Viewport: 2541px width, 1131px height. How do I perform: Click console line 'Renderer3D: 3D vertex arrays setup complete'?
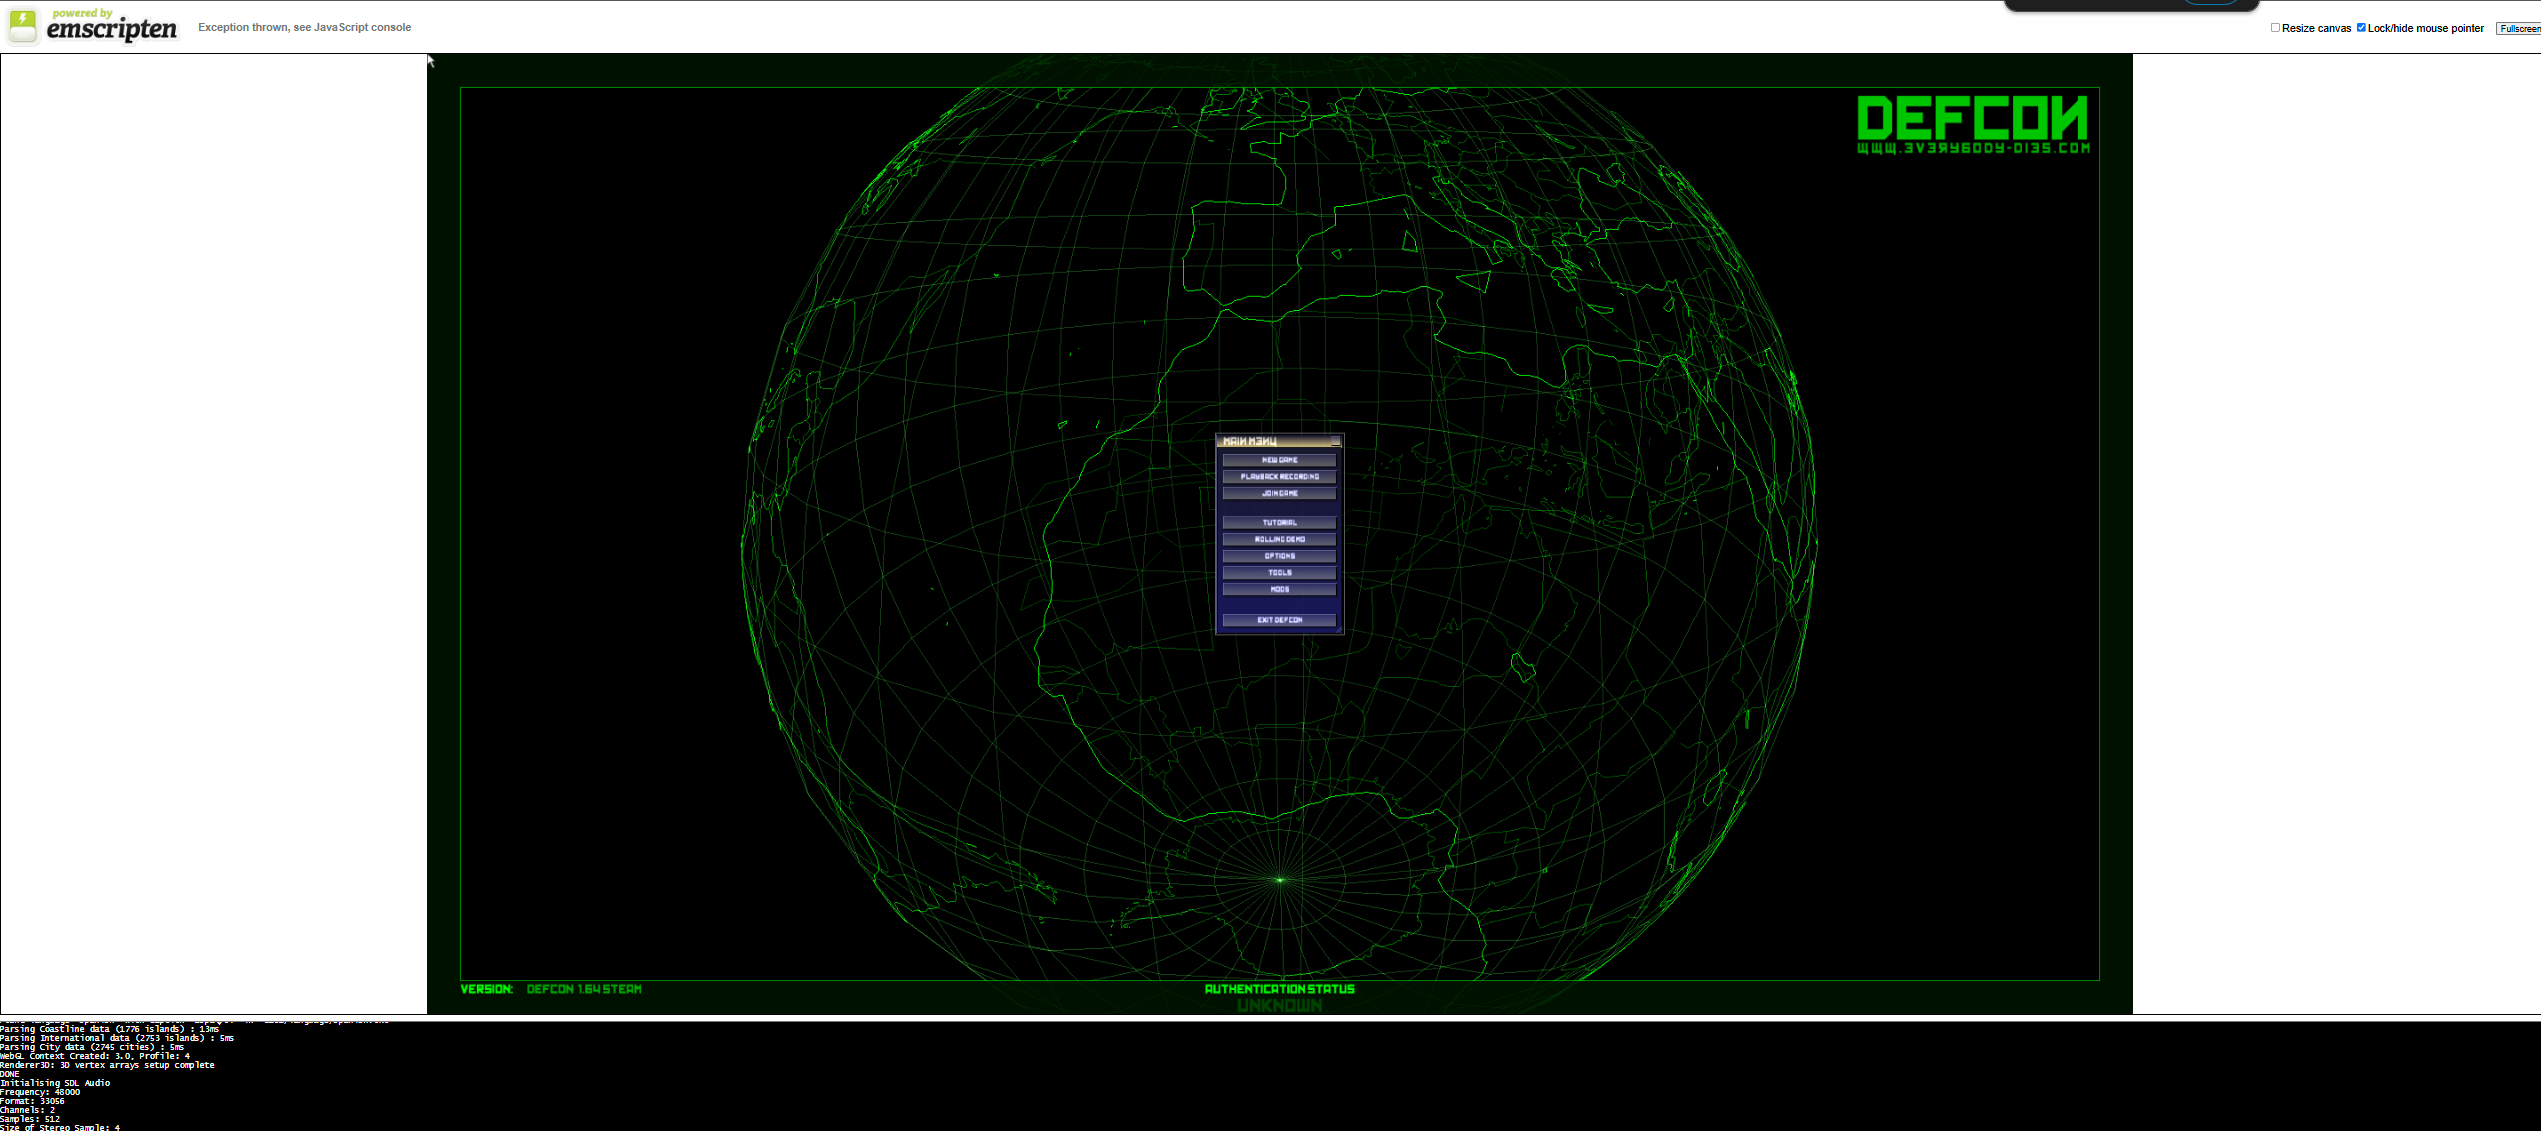tap(107, 1065)
